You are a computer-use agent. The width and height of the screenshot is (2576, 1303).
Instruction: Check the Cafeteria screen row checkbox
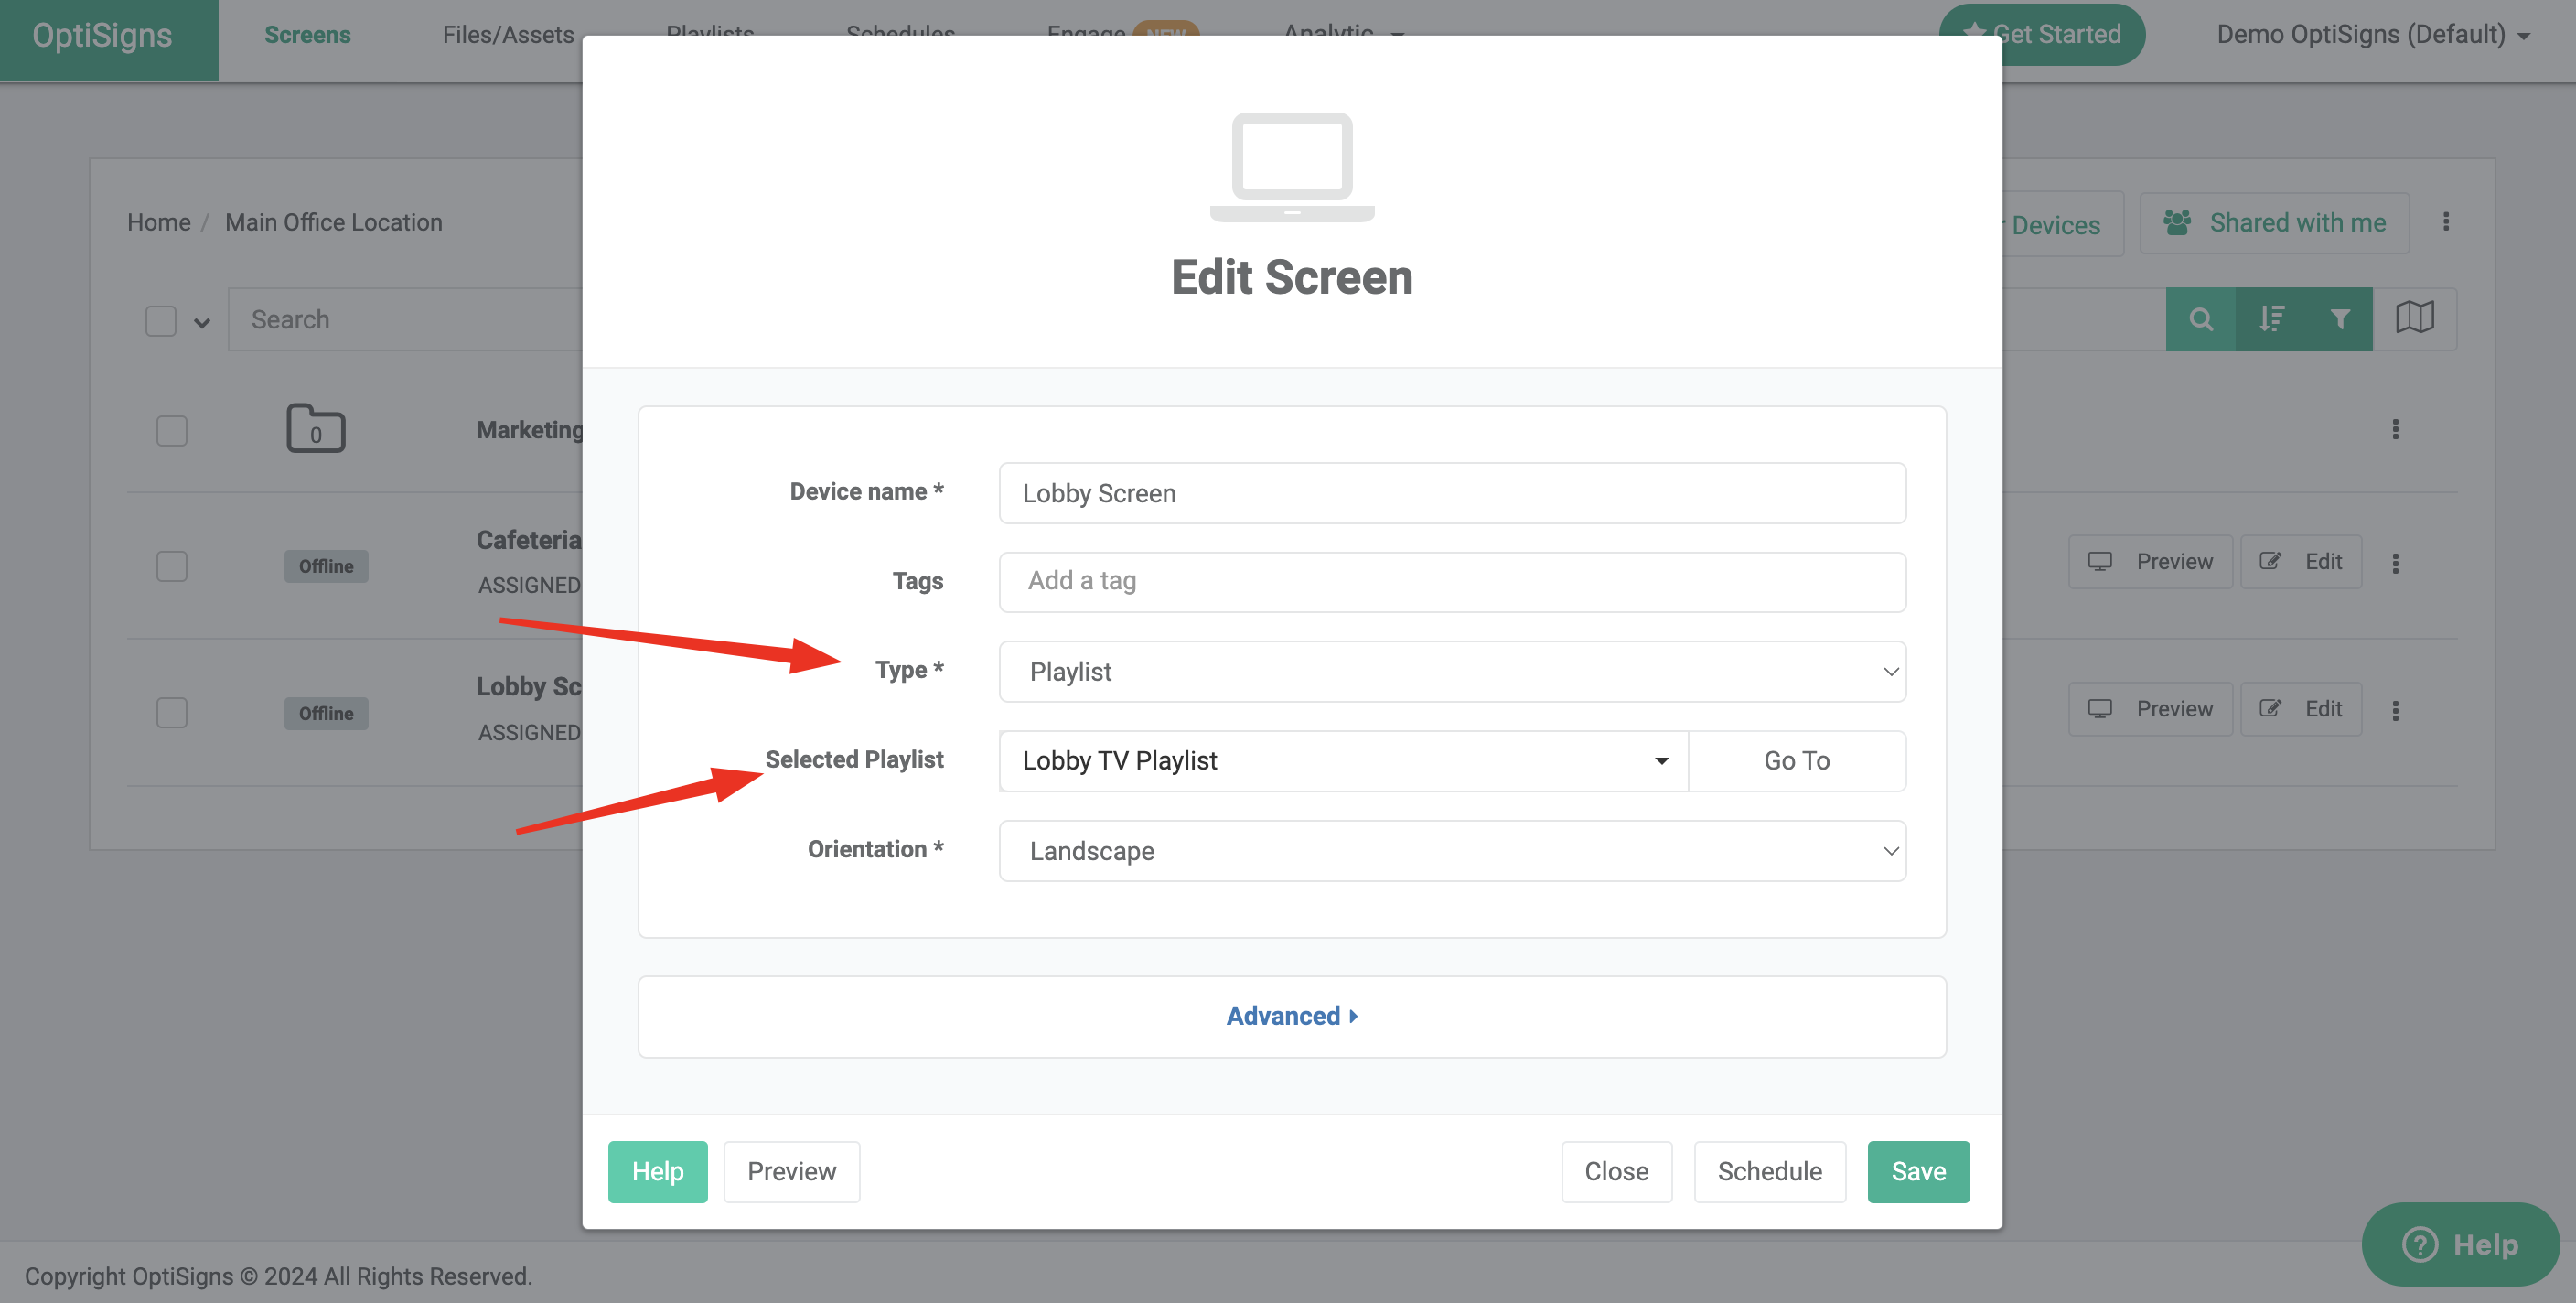(171, 565)
